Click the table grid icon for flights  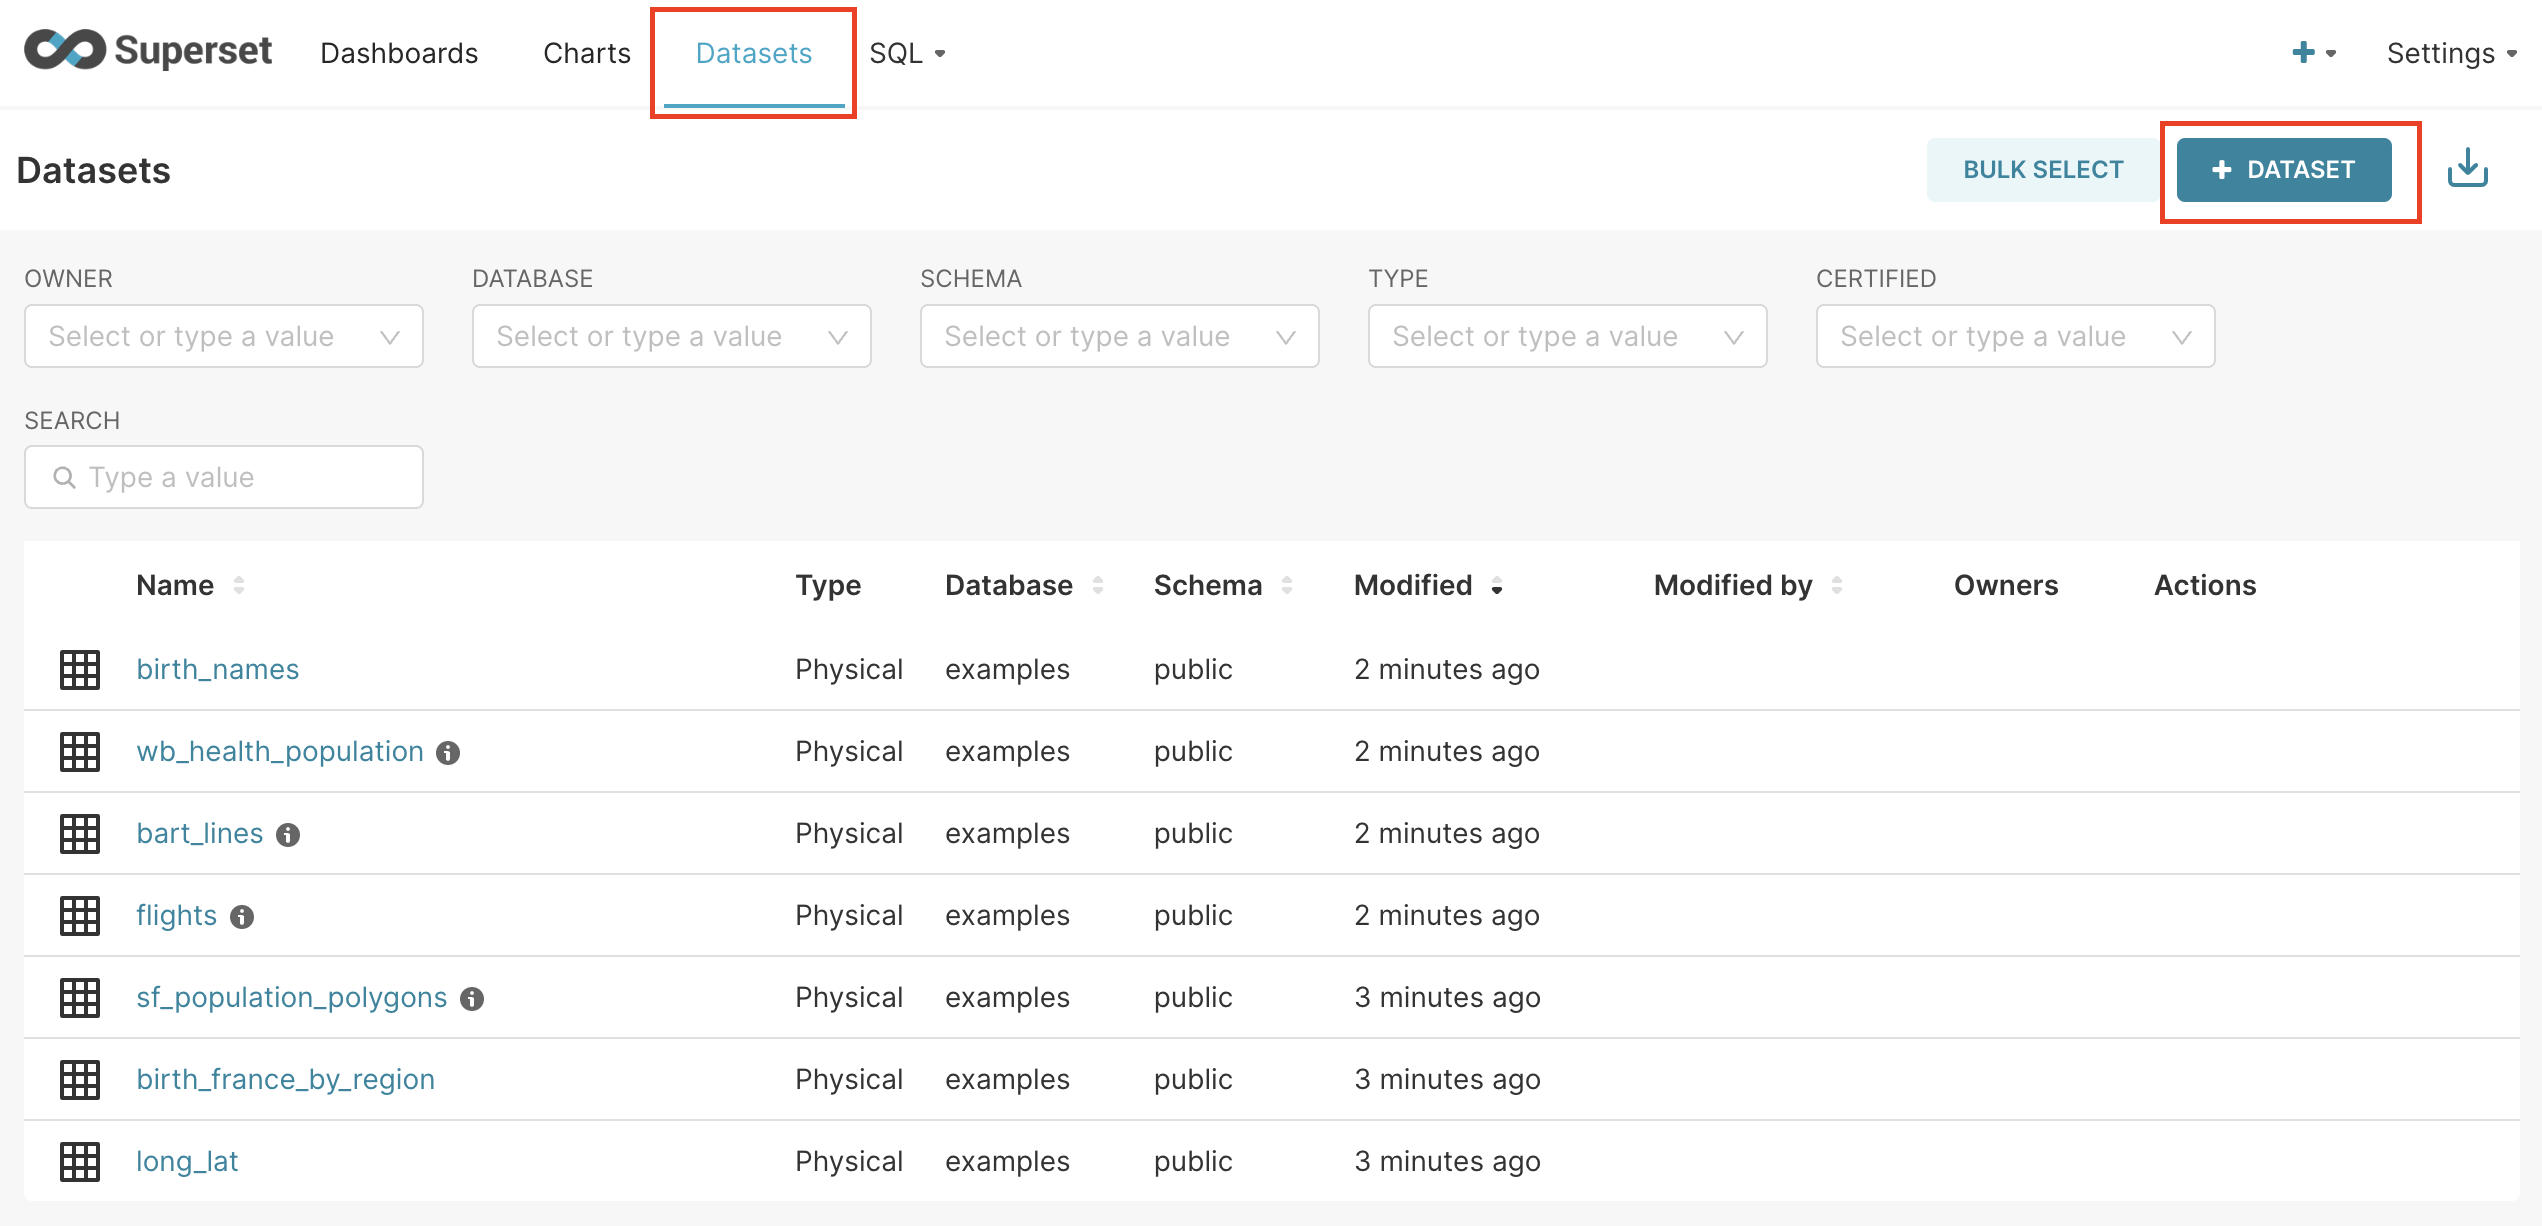click(80, 915)
